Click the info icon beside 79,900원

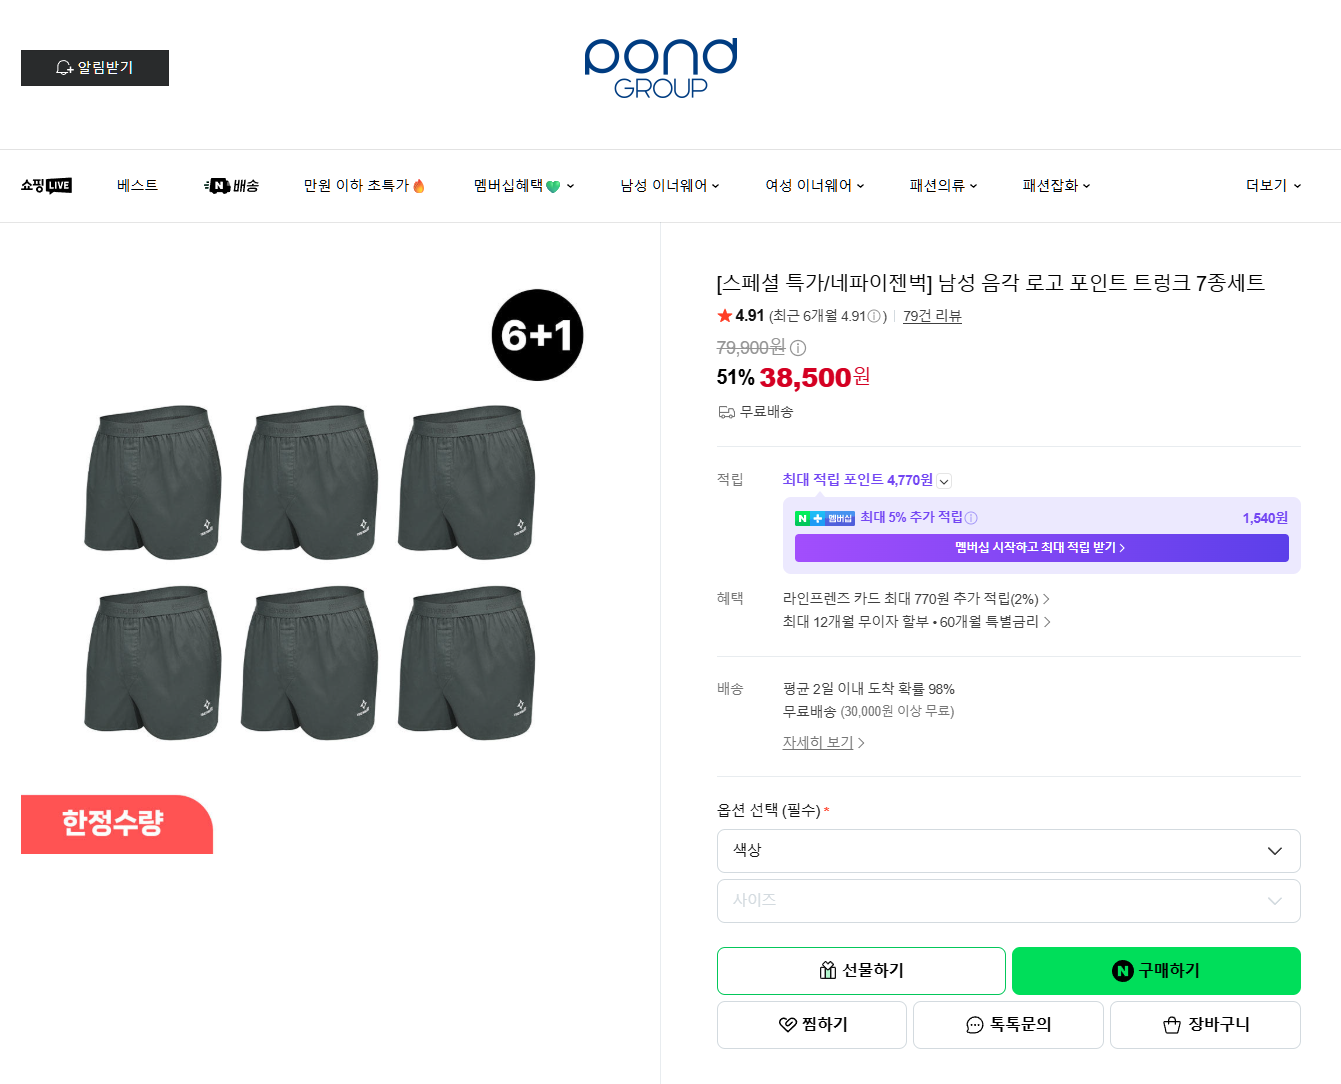(798, 348)
